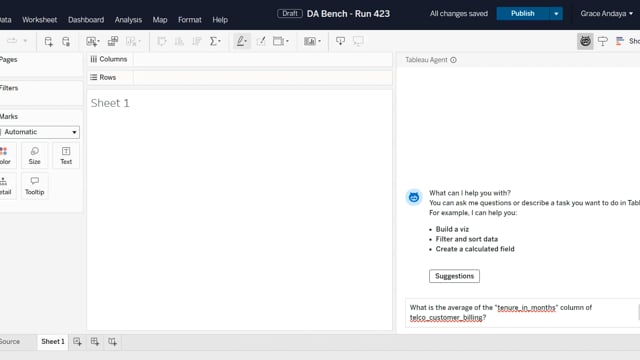Click the Data Guide icon beside Agent
This screenshot has height=360, width=640.
[x=602, y=41]
